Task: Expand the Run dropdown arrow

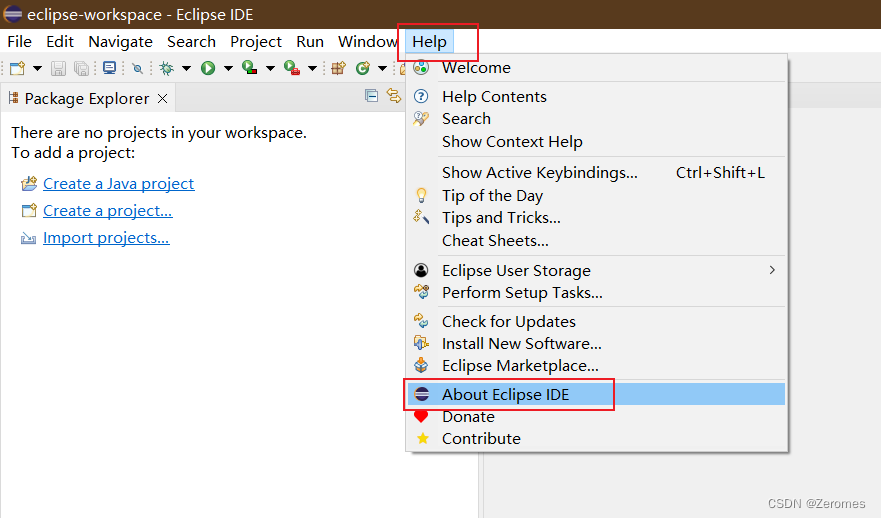Action: click(x=228, y=69)
